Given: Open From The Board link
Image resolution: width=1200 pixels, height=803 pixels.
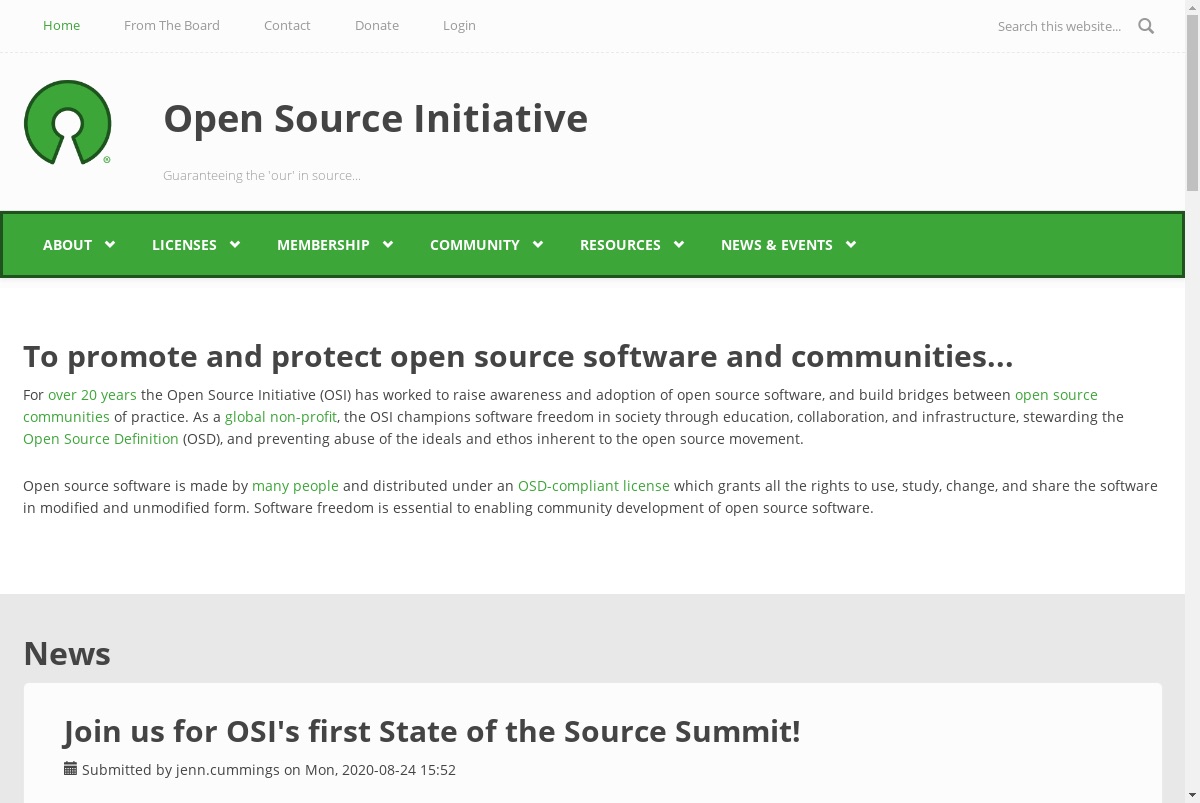Looking at the screenshot, I should (172, 25).
